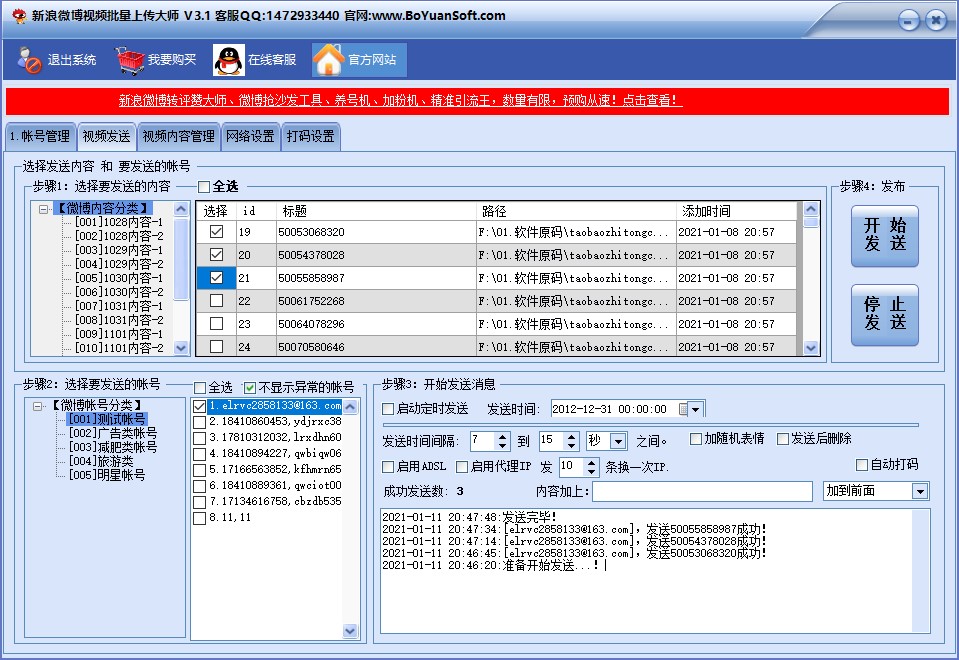Screen dimensions: 959x660
Task: Click the up arrow of content table scrollbar
Action: click(811, 209)
